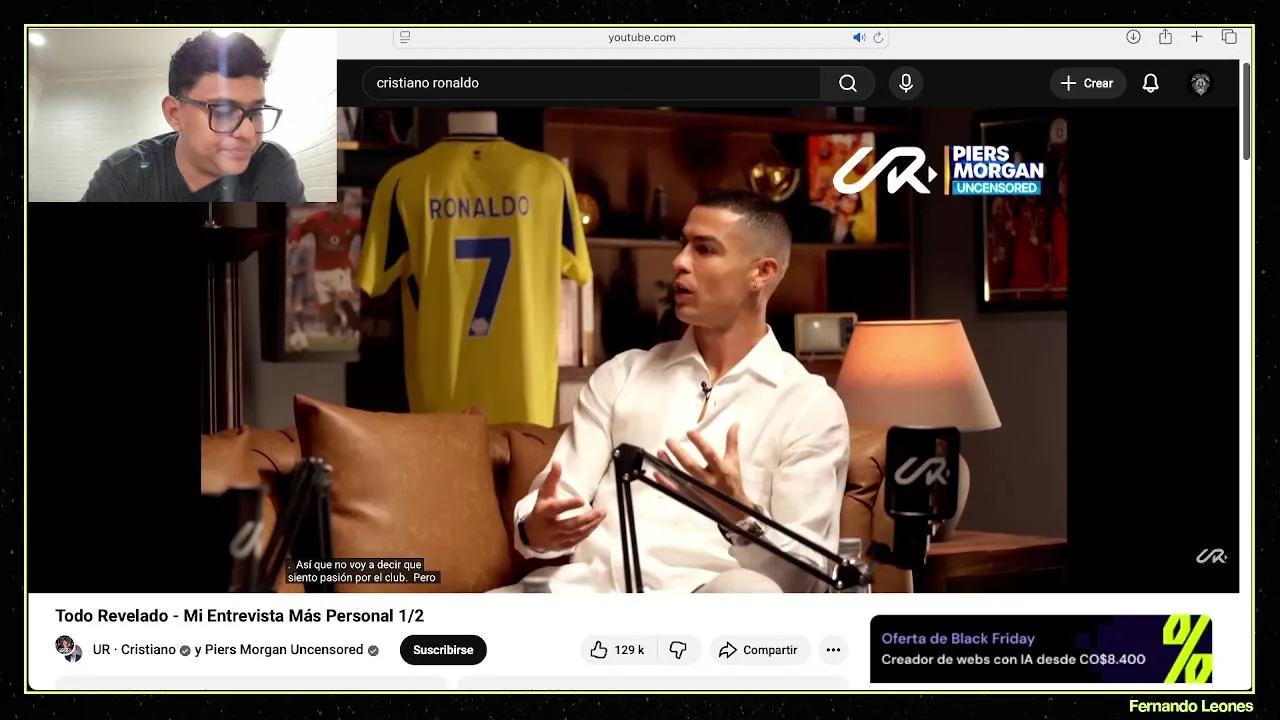Click the YouTube search magnifier button
Screen dimensions: 1280x720
[x=848, y=83]
